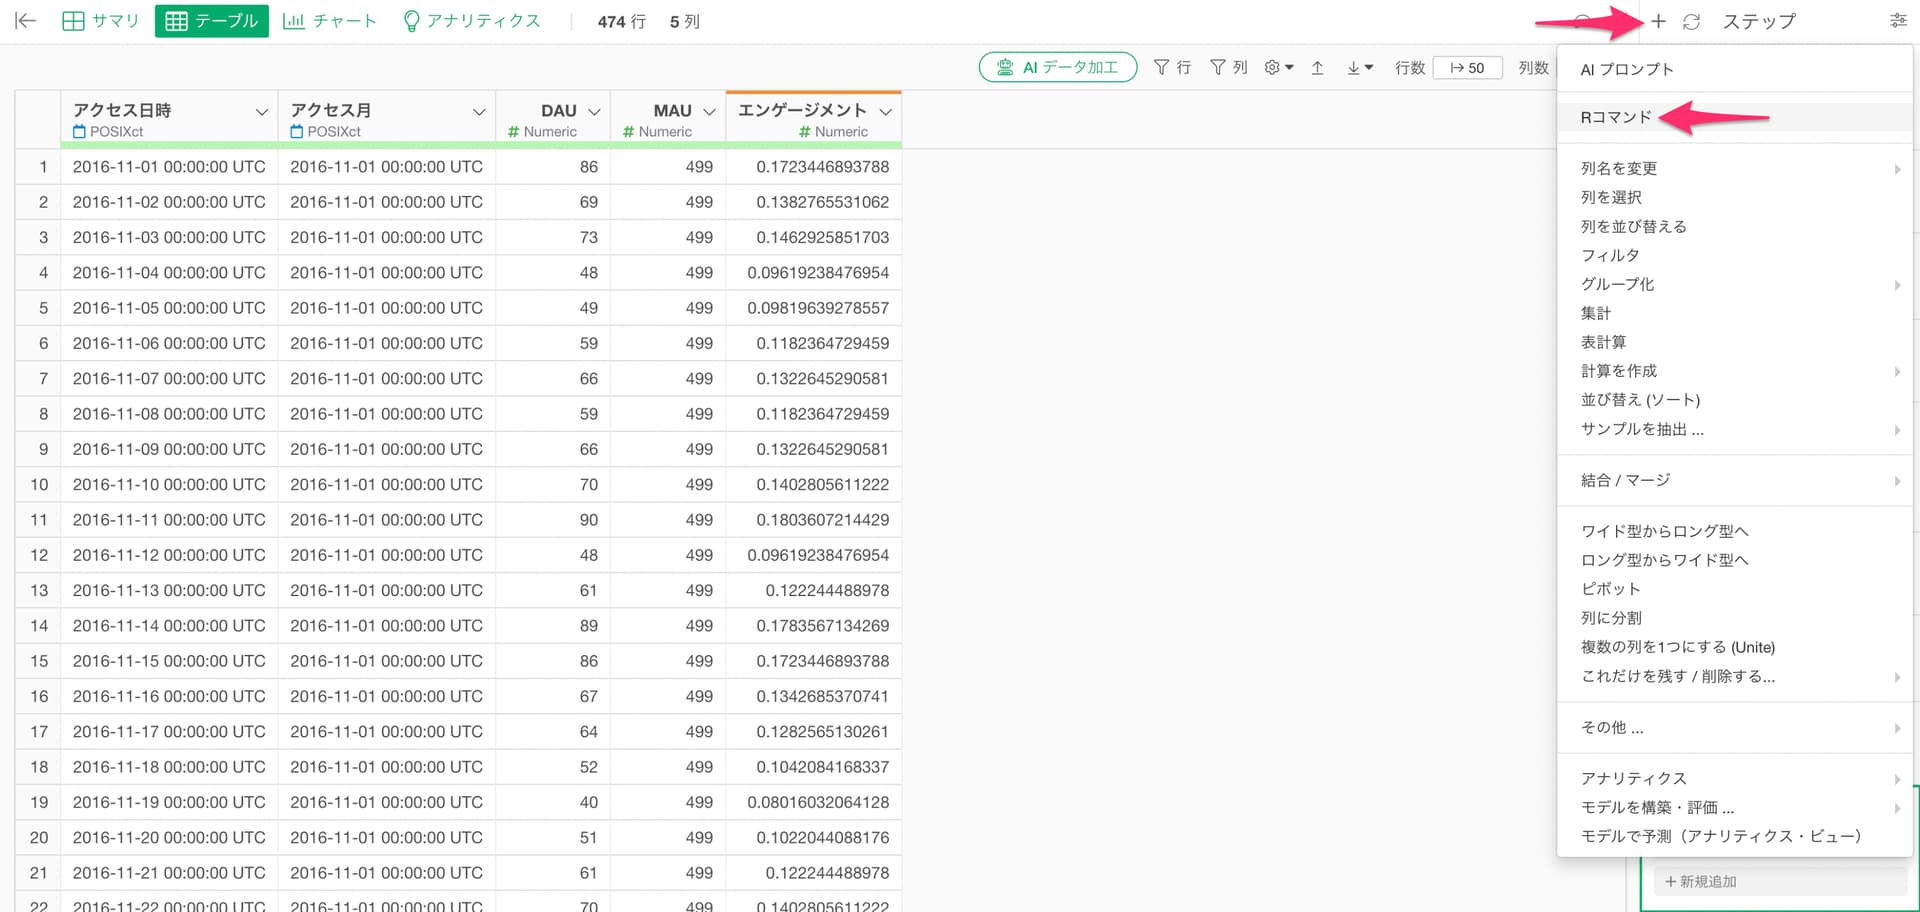1920x912 pixels.
Task: Open the download arrow dropdown
Action: [1359, 67]
